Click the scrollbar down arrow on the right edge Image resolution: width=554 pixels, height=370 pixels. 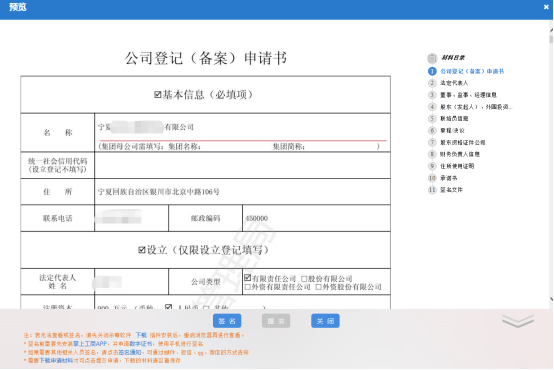[551, 299]
